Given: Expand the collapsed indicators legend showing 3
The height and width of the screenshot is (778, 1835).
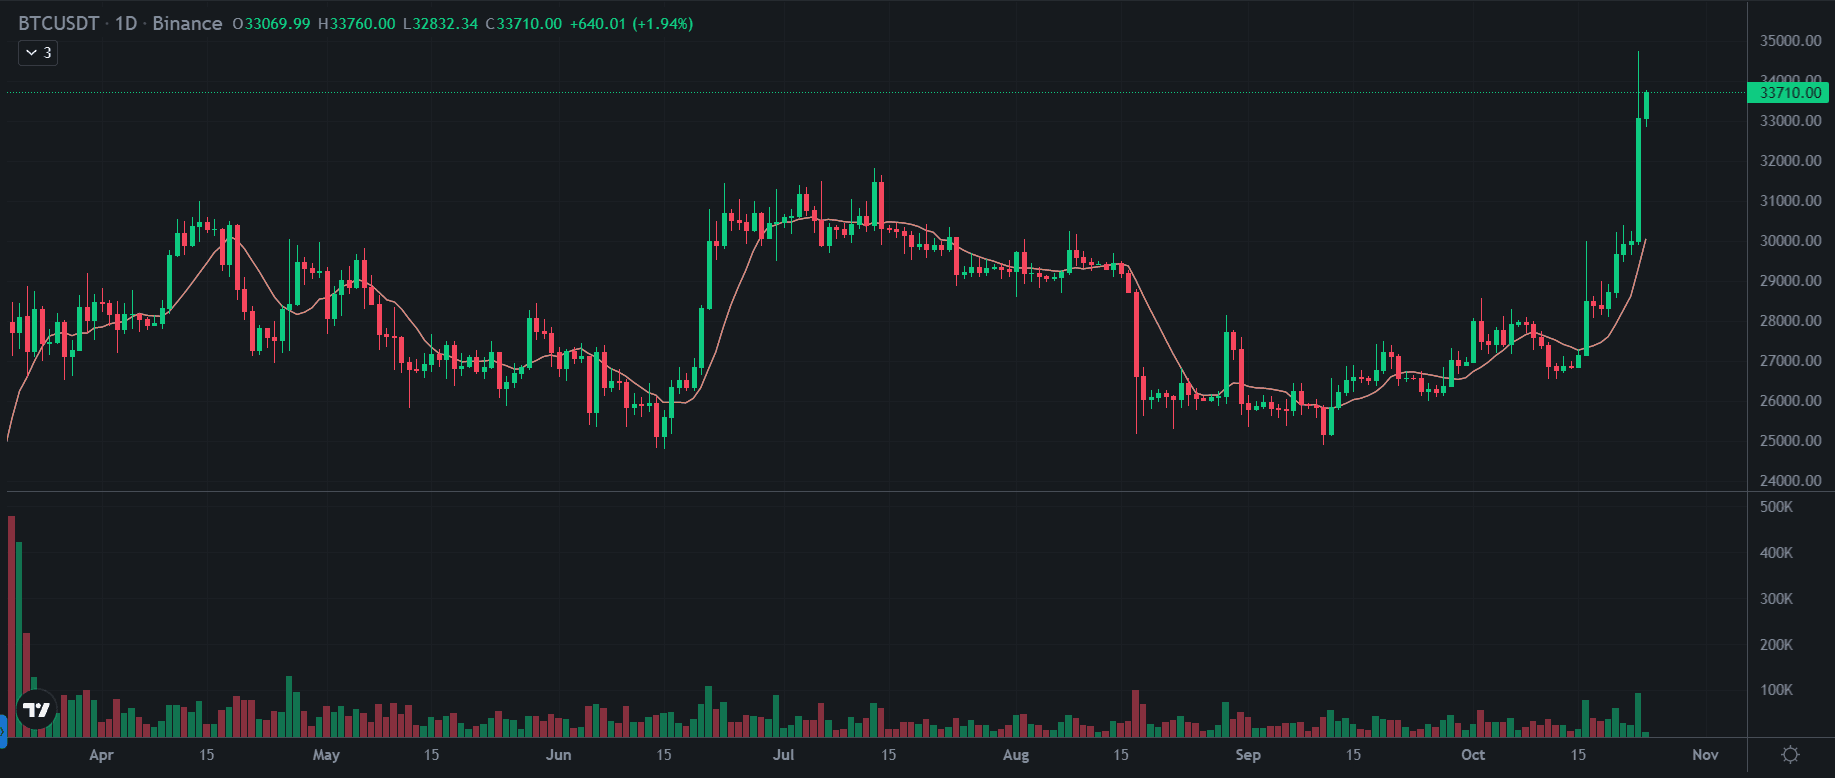Looking at the screenshot, I should [38, 53].
